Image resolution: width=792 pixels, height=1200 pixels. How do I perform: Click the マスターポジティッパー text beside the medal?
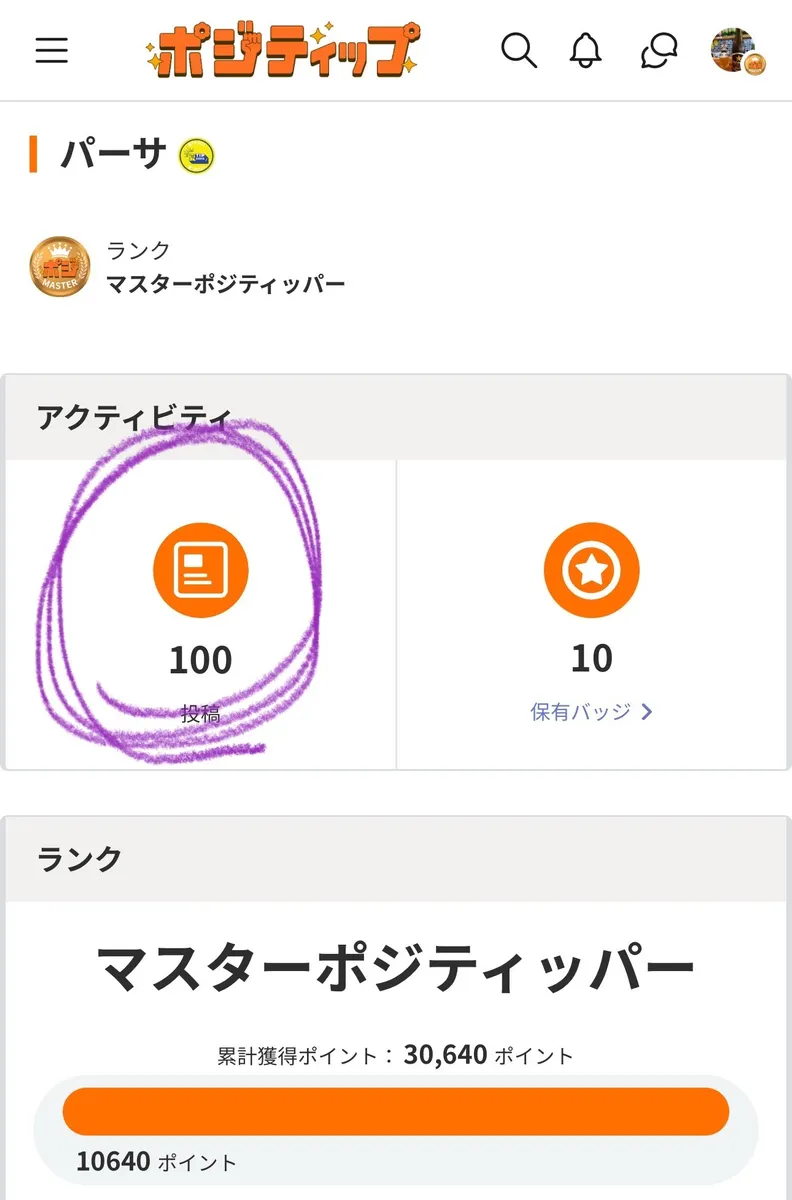226,284
